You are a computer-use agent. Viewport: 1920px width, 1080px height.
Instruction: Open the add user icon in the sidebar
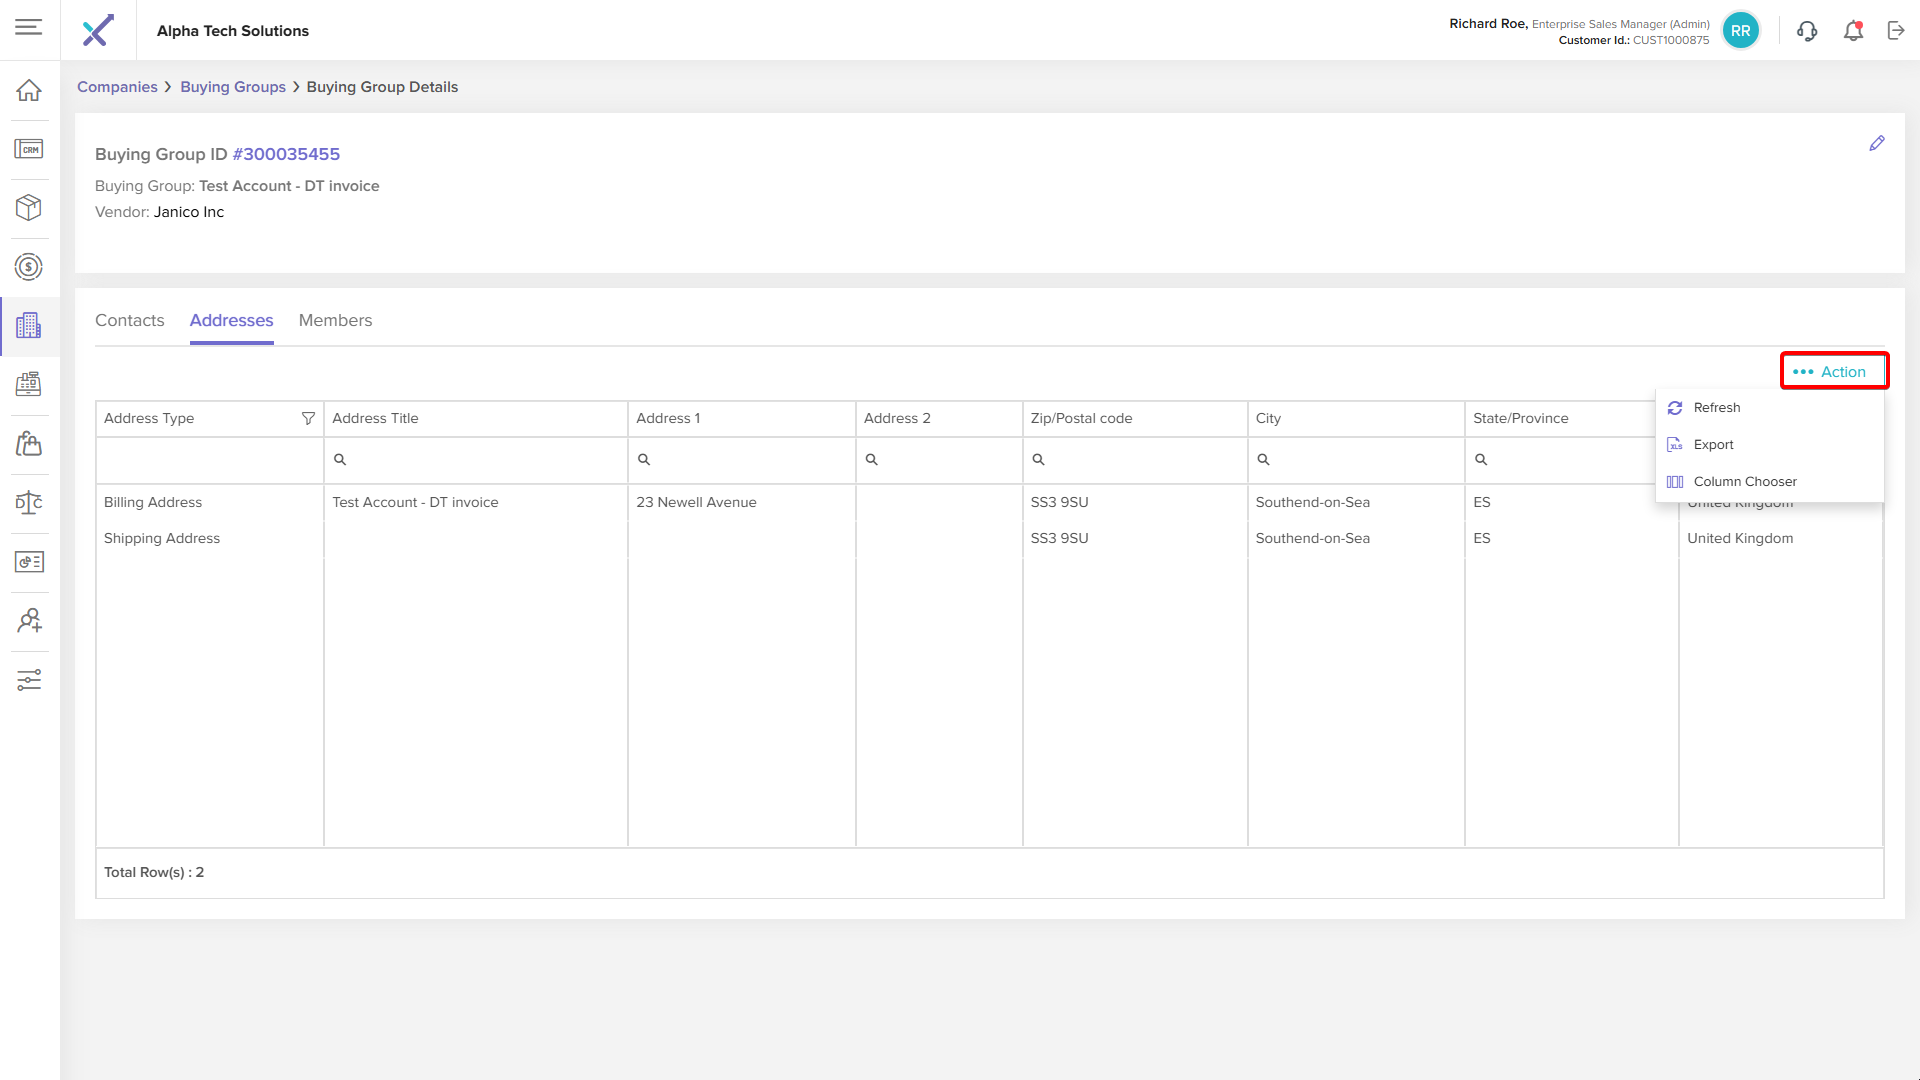pyautogui.click(x=29, y=621)
